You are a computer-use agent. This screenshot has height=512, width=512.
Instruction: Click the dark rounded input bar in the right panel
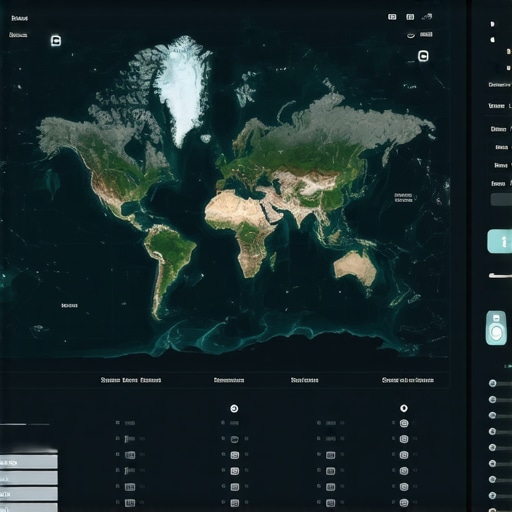click(x=501, y=199)
